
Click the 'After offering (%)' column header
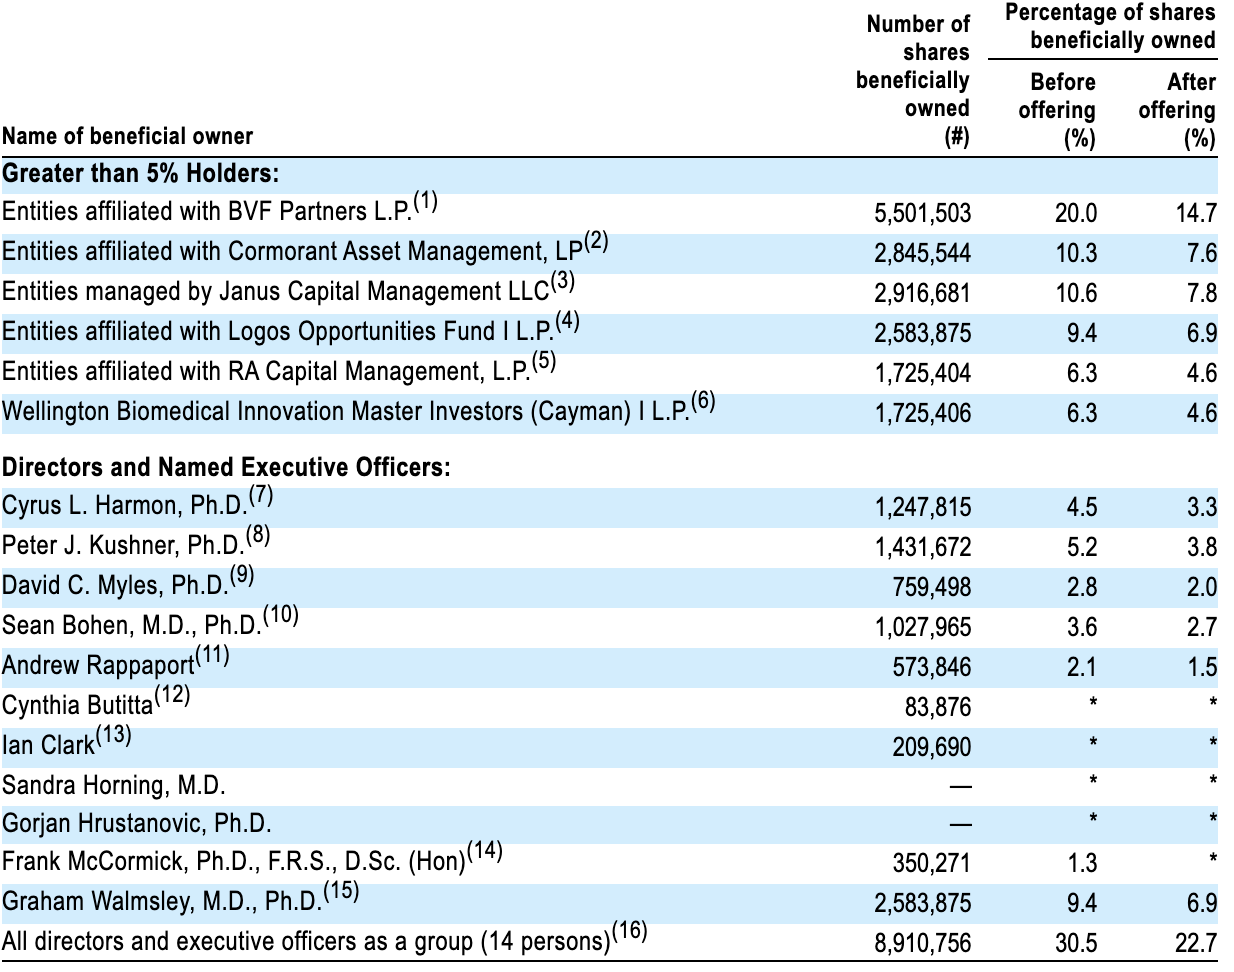(1177, 110)
